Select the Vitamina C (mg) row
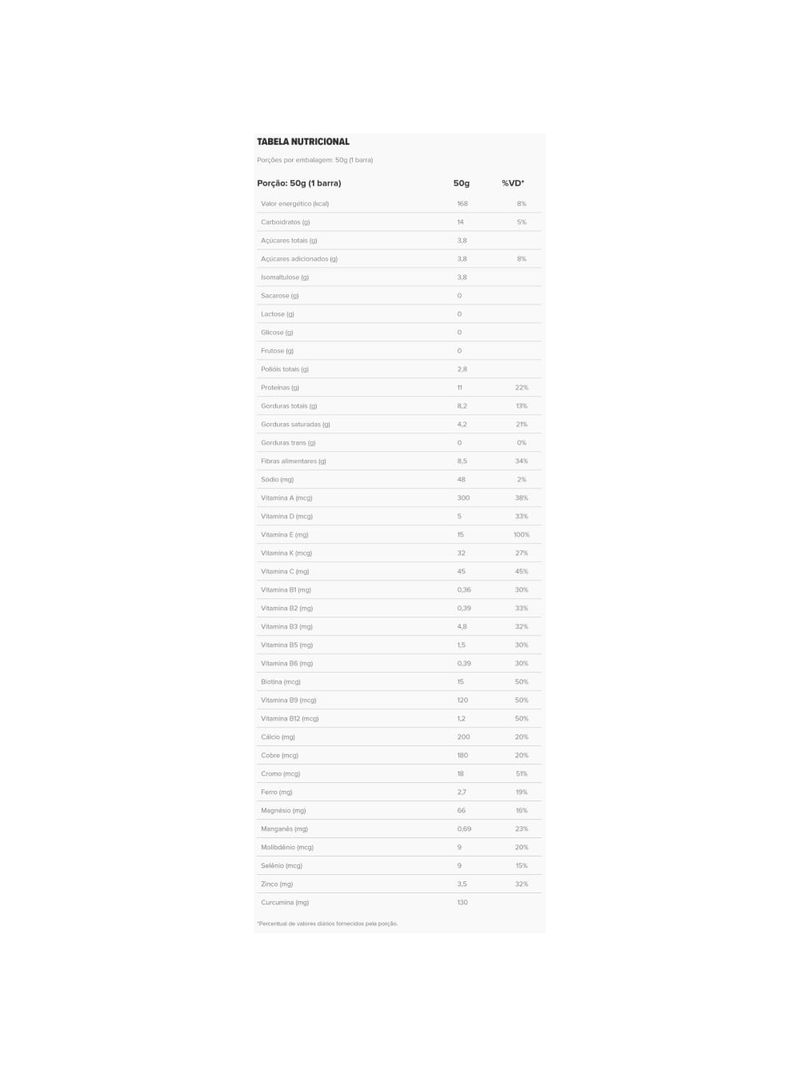Image resolution: width=800 pixels, height=1066 pixels. coord(399,570)
